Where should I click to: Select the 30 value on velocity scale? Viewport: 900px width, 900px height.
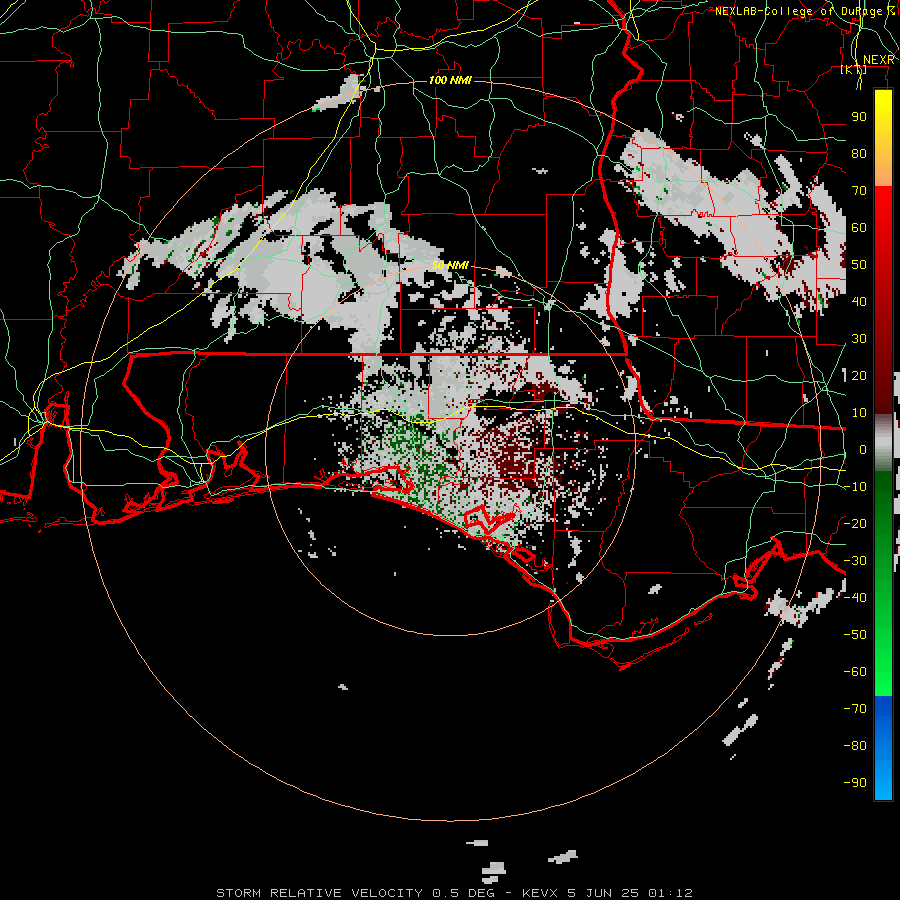(859, 339)
